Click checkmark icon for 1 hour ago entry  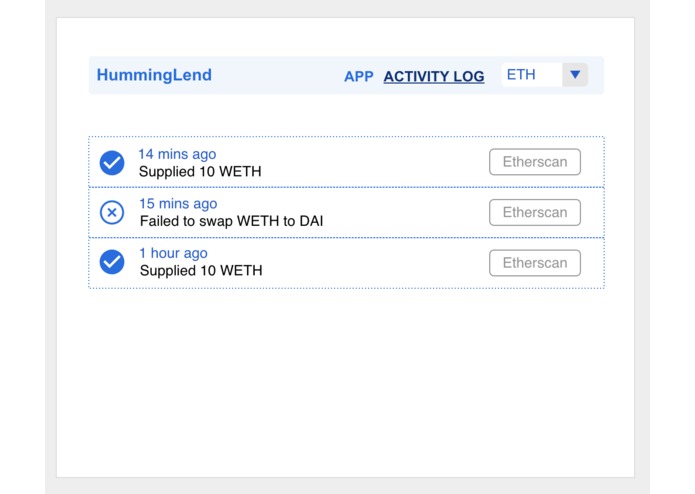tap(112, 262)
